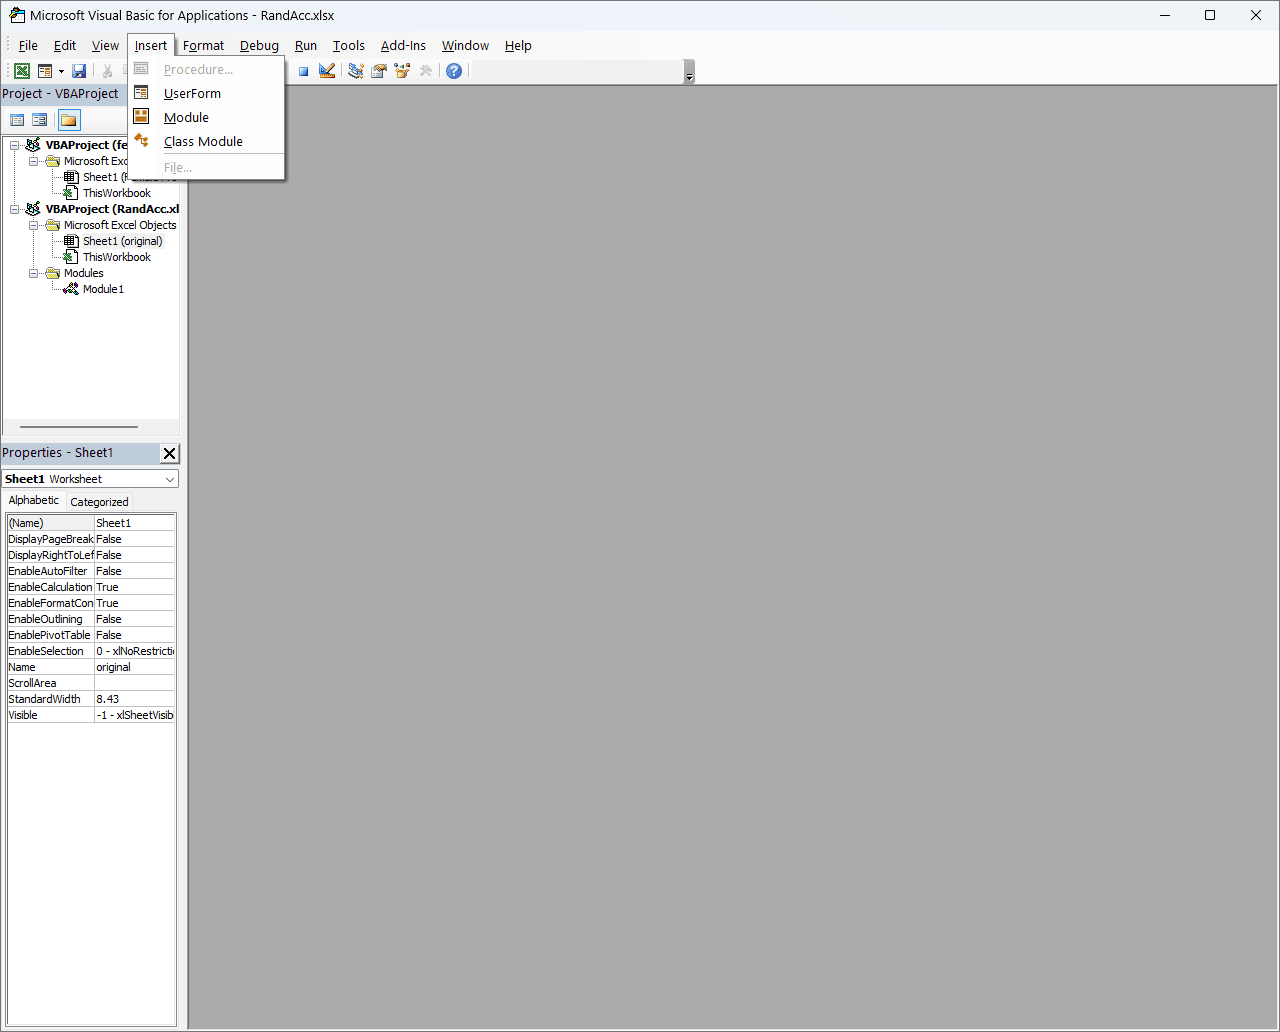Click the (Name) property value Sheet1
The height and width of the screenshot is (1032, 1280).
tap(134, 523)
